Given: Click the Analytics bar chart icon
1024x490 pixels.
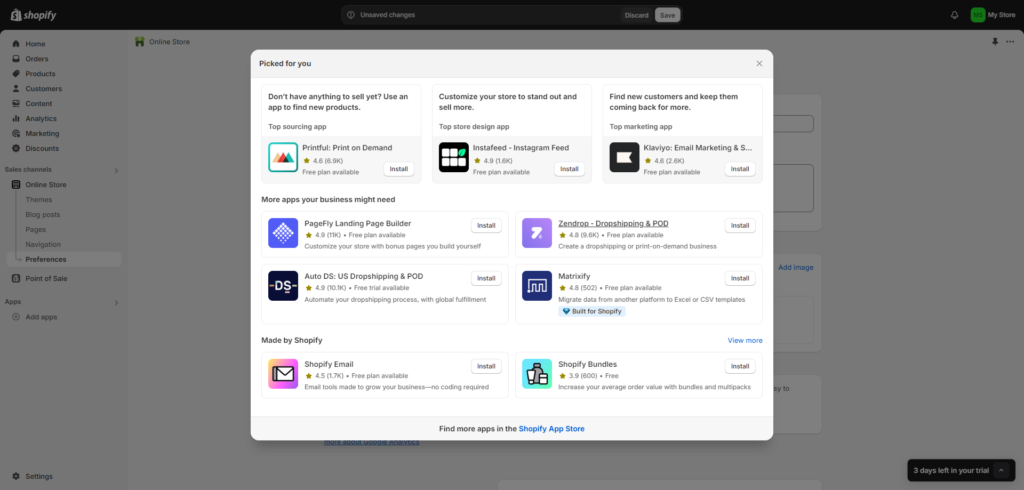Looking at the screenshot, I should (16, 119).
